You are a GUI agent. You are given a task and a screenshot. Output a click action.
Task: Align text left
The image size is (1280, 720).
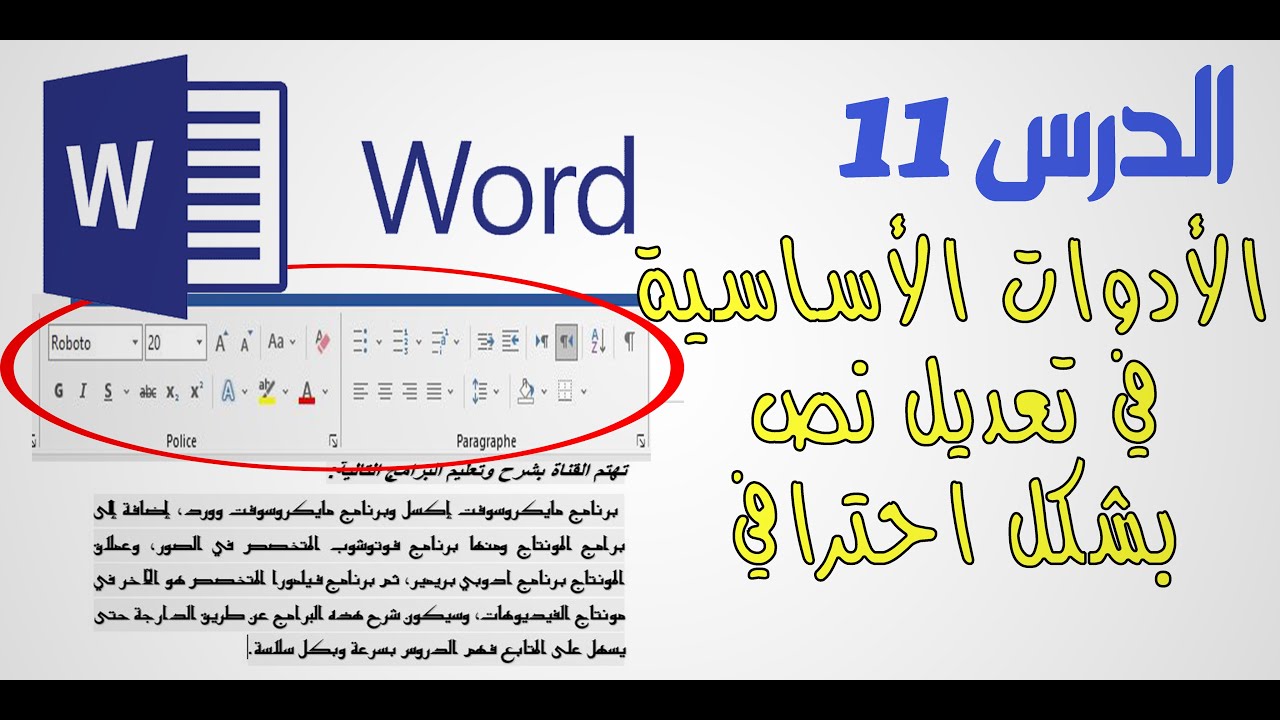point(361,391)
